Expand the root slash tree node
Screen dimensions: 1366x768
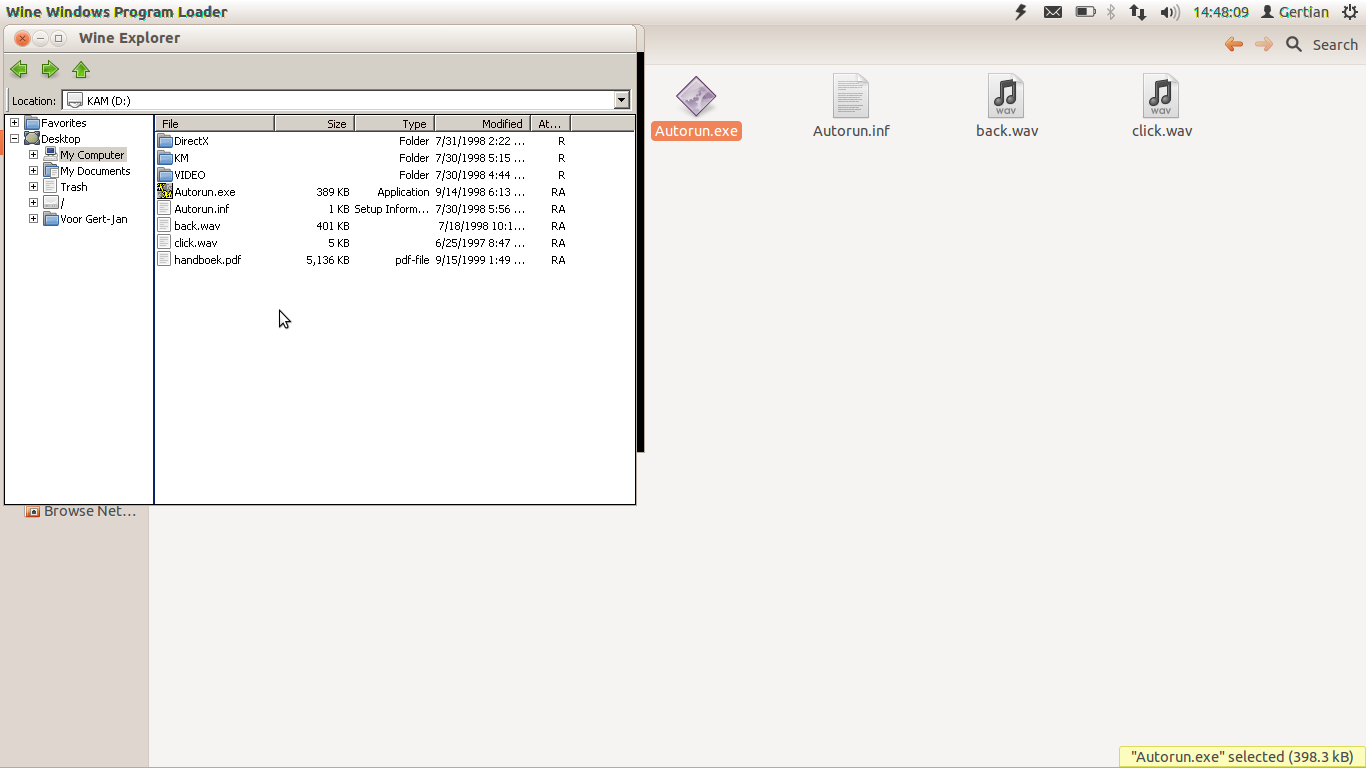click(x=33, y=203)
